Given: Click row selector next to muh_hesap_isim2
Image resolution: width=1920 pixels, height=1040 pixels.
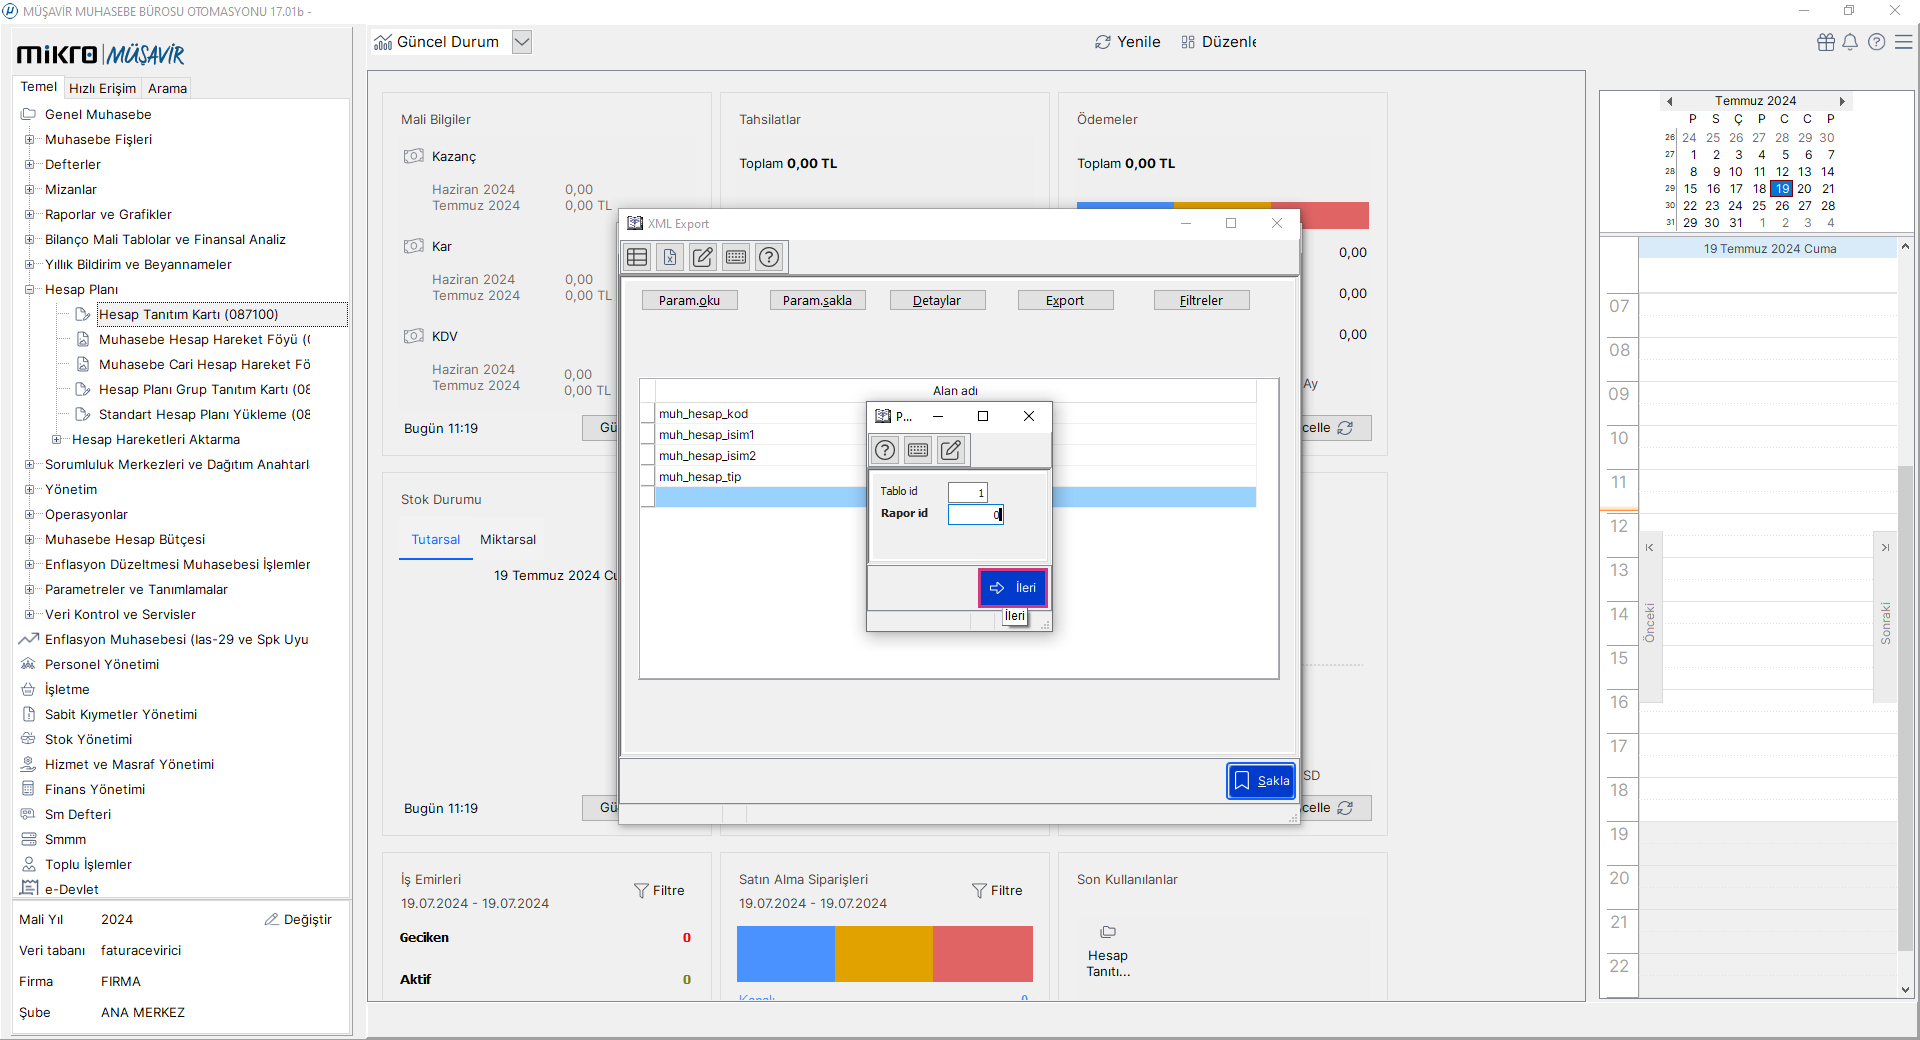Looking at the screenshot, I should point(647,456).
